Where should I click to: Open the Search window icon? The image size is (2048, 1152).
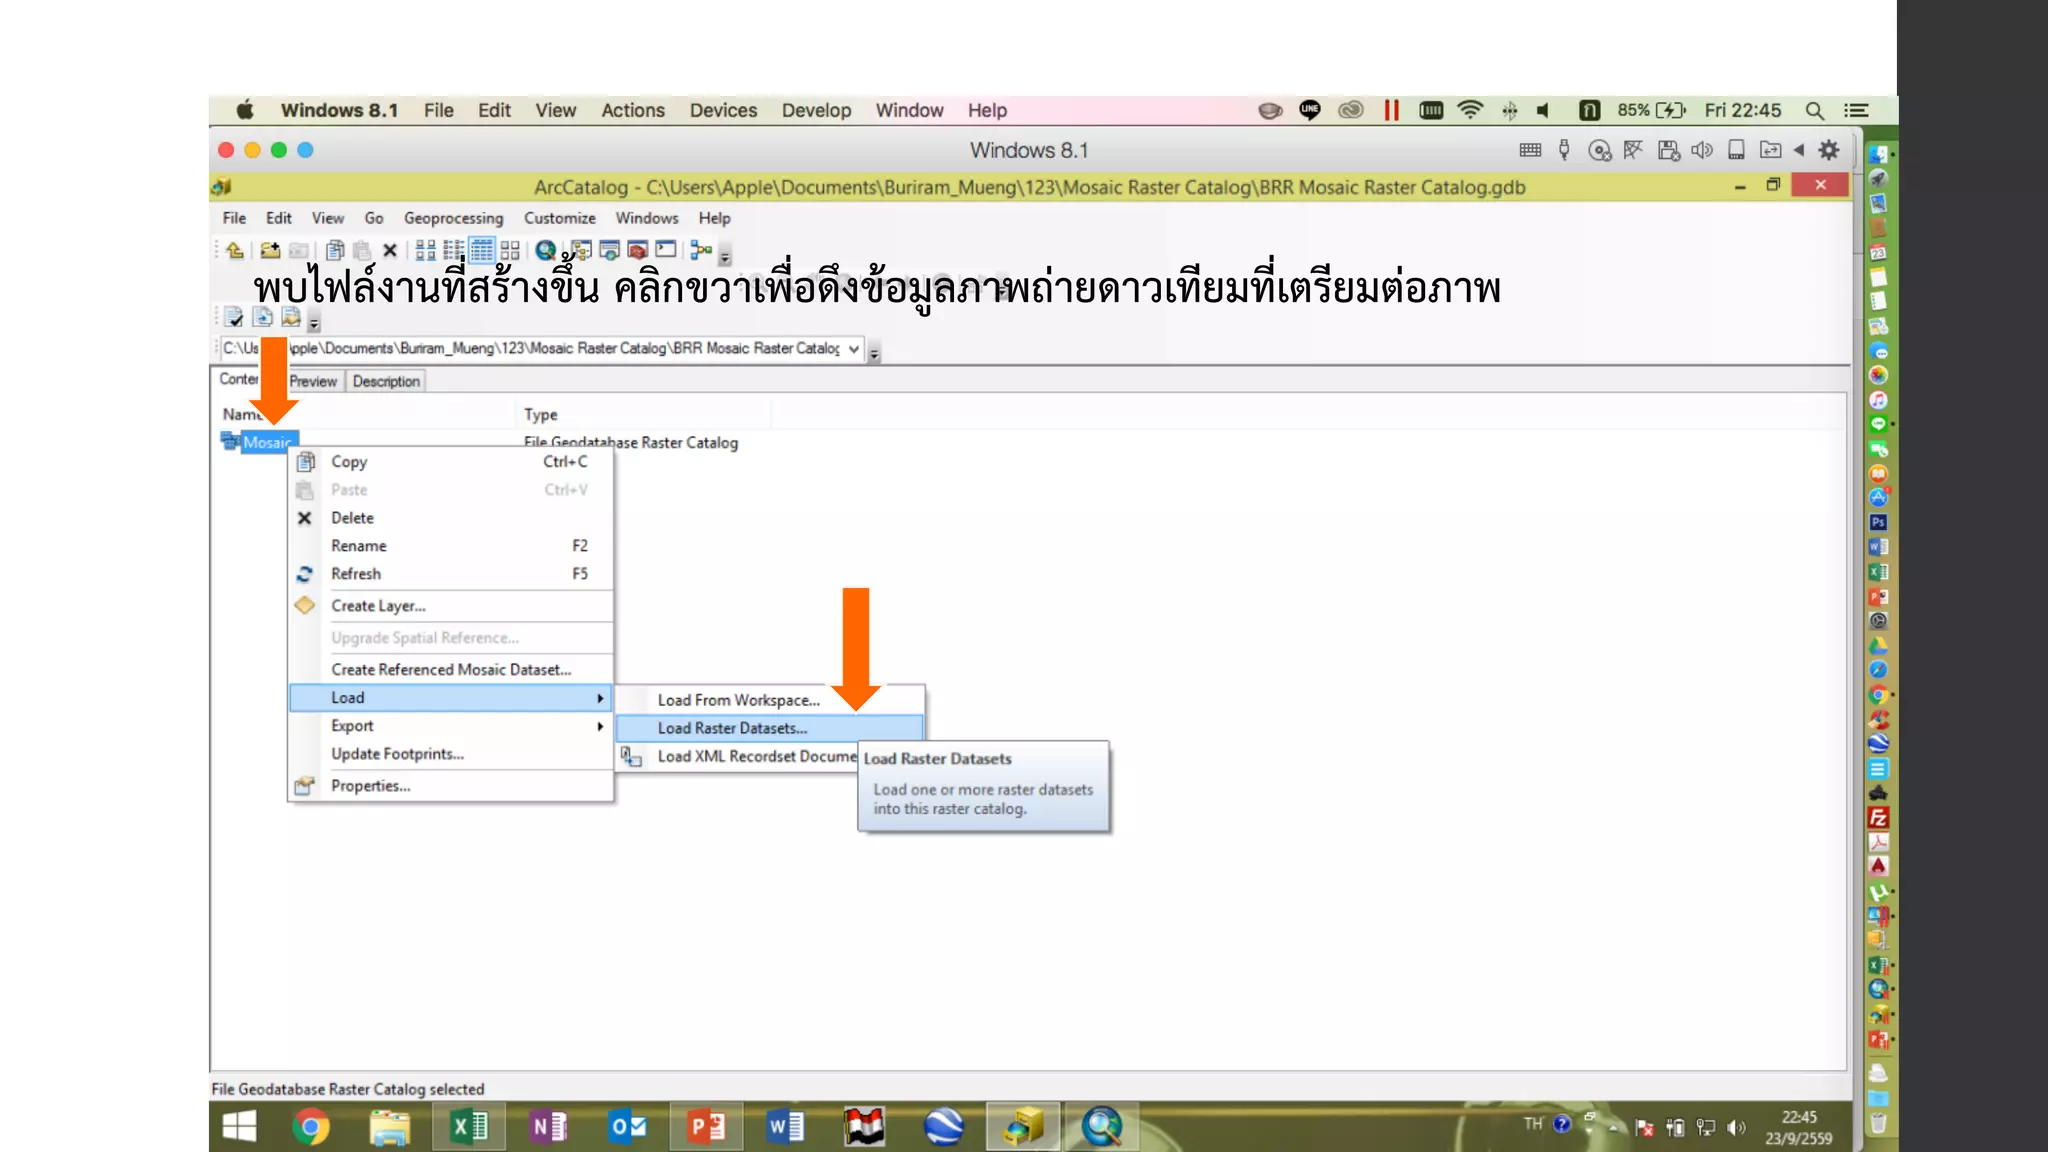(609, 250)
